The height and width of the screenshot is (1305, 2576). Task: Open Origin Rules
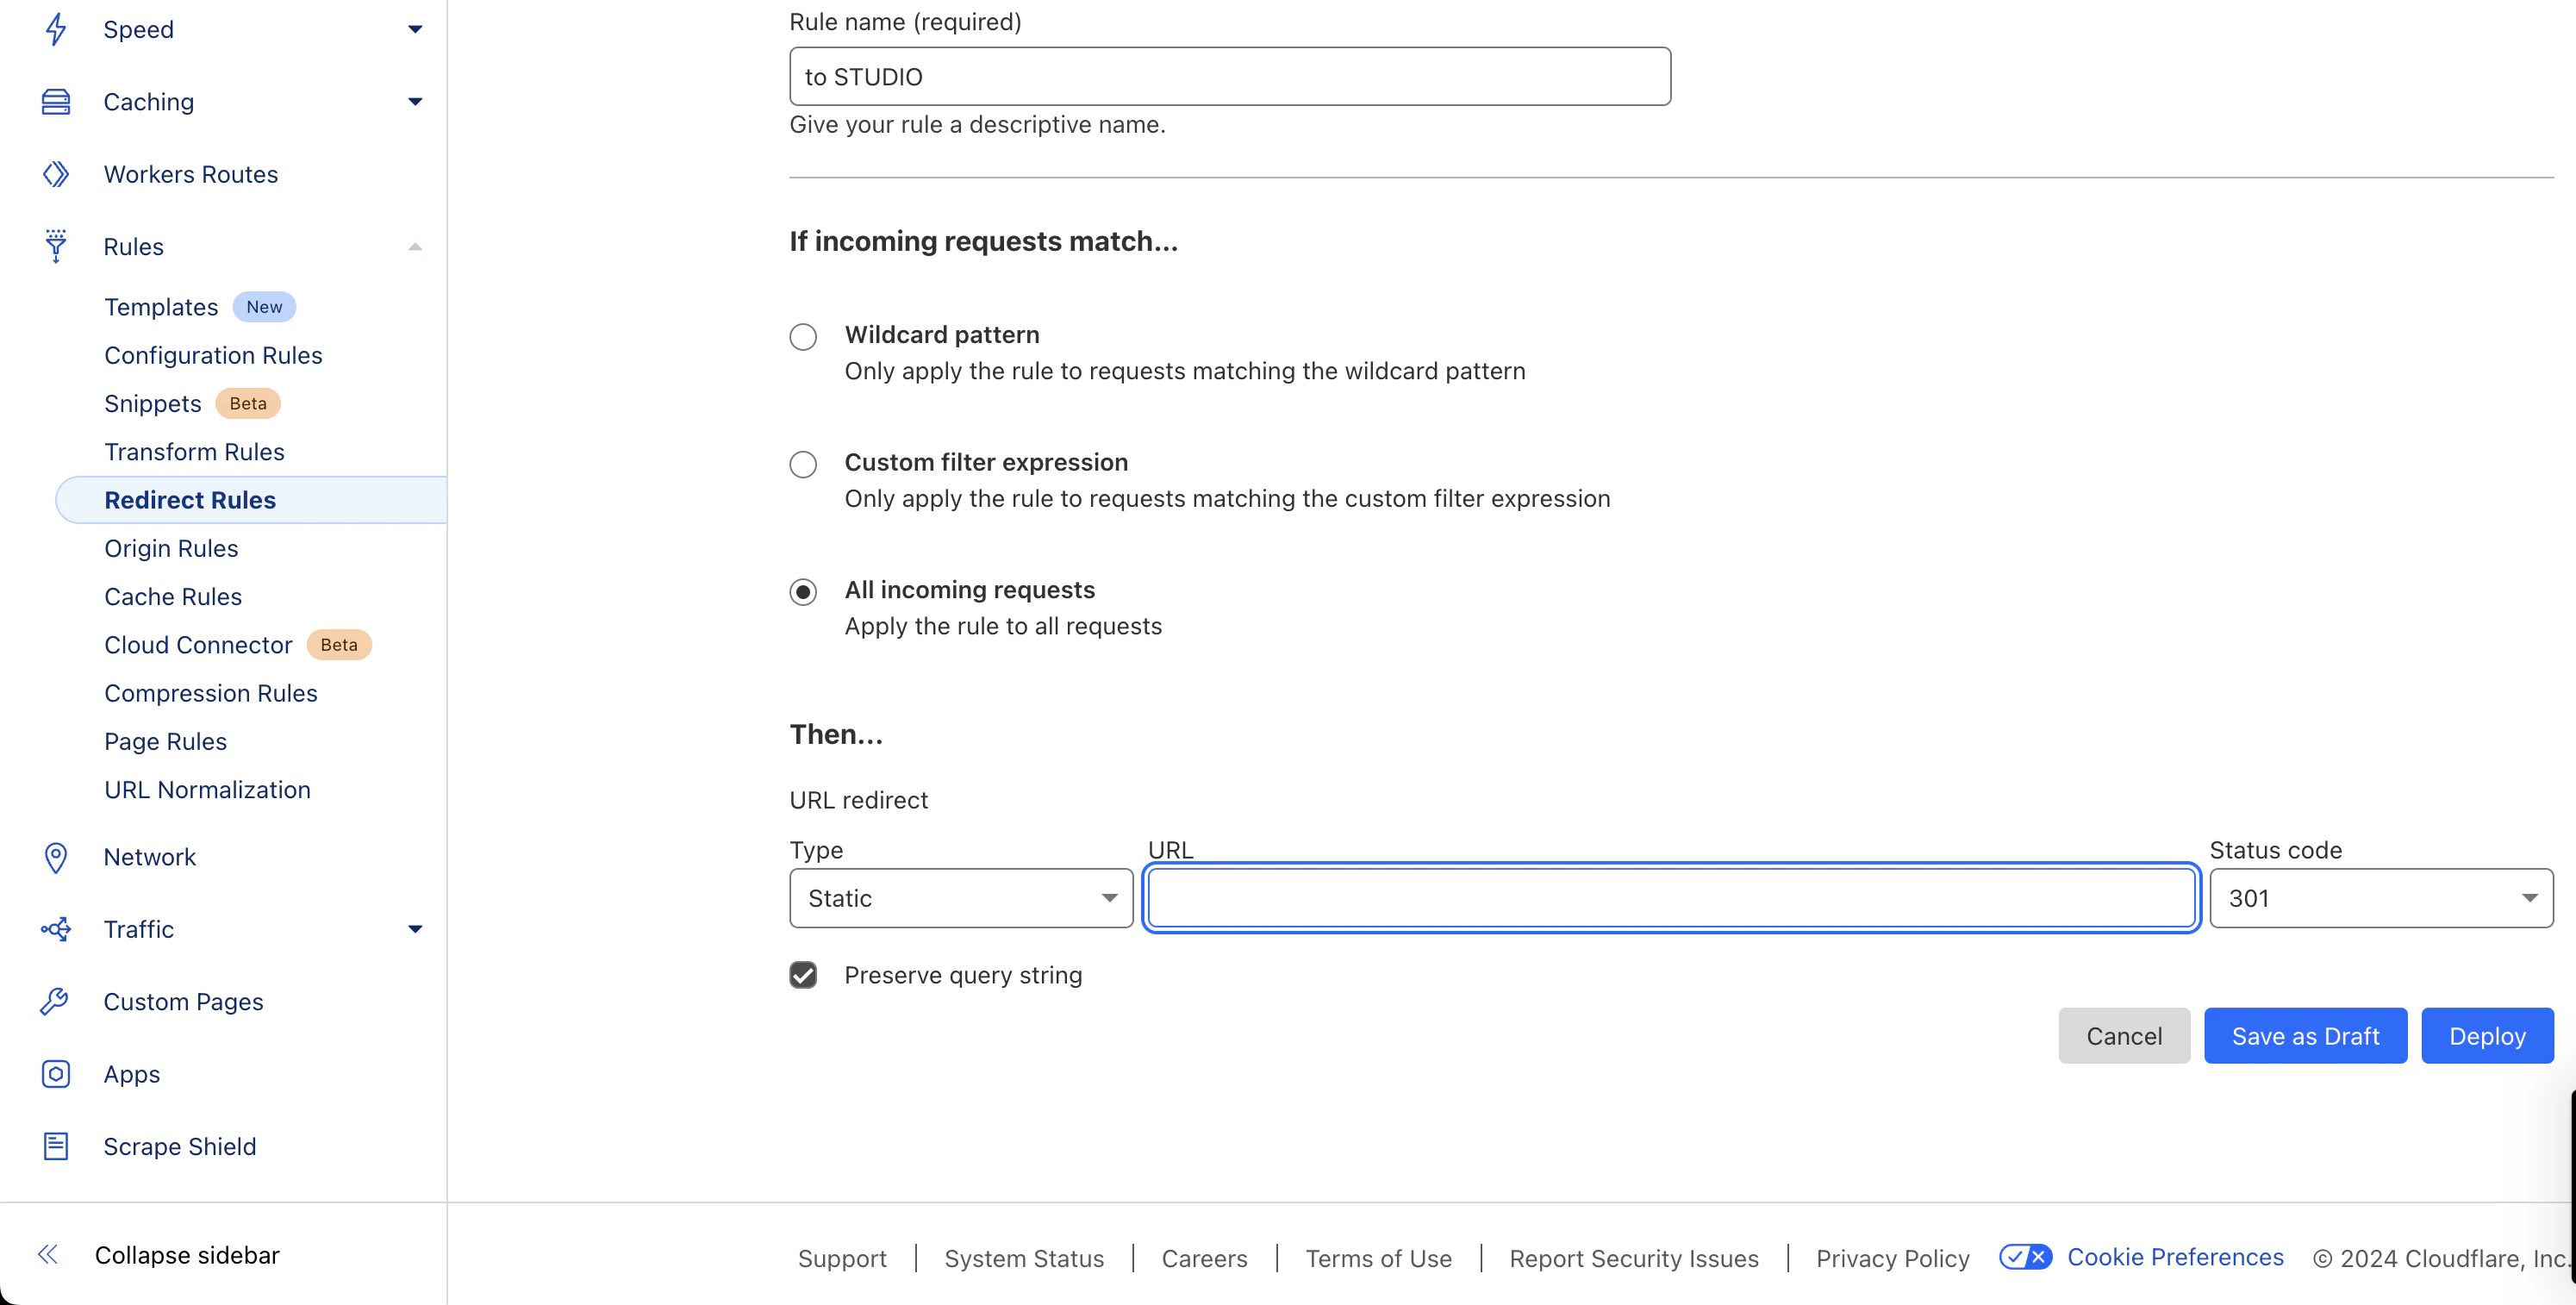(171, 548)
